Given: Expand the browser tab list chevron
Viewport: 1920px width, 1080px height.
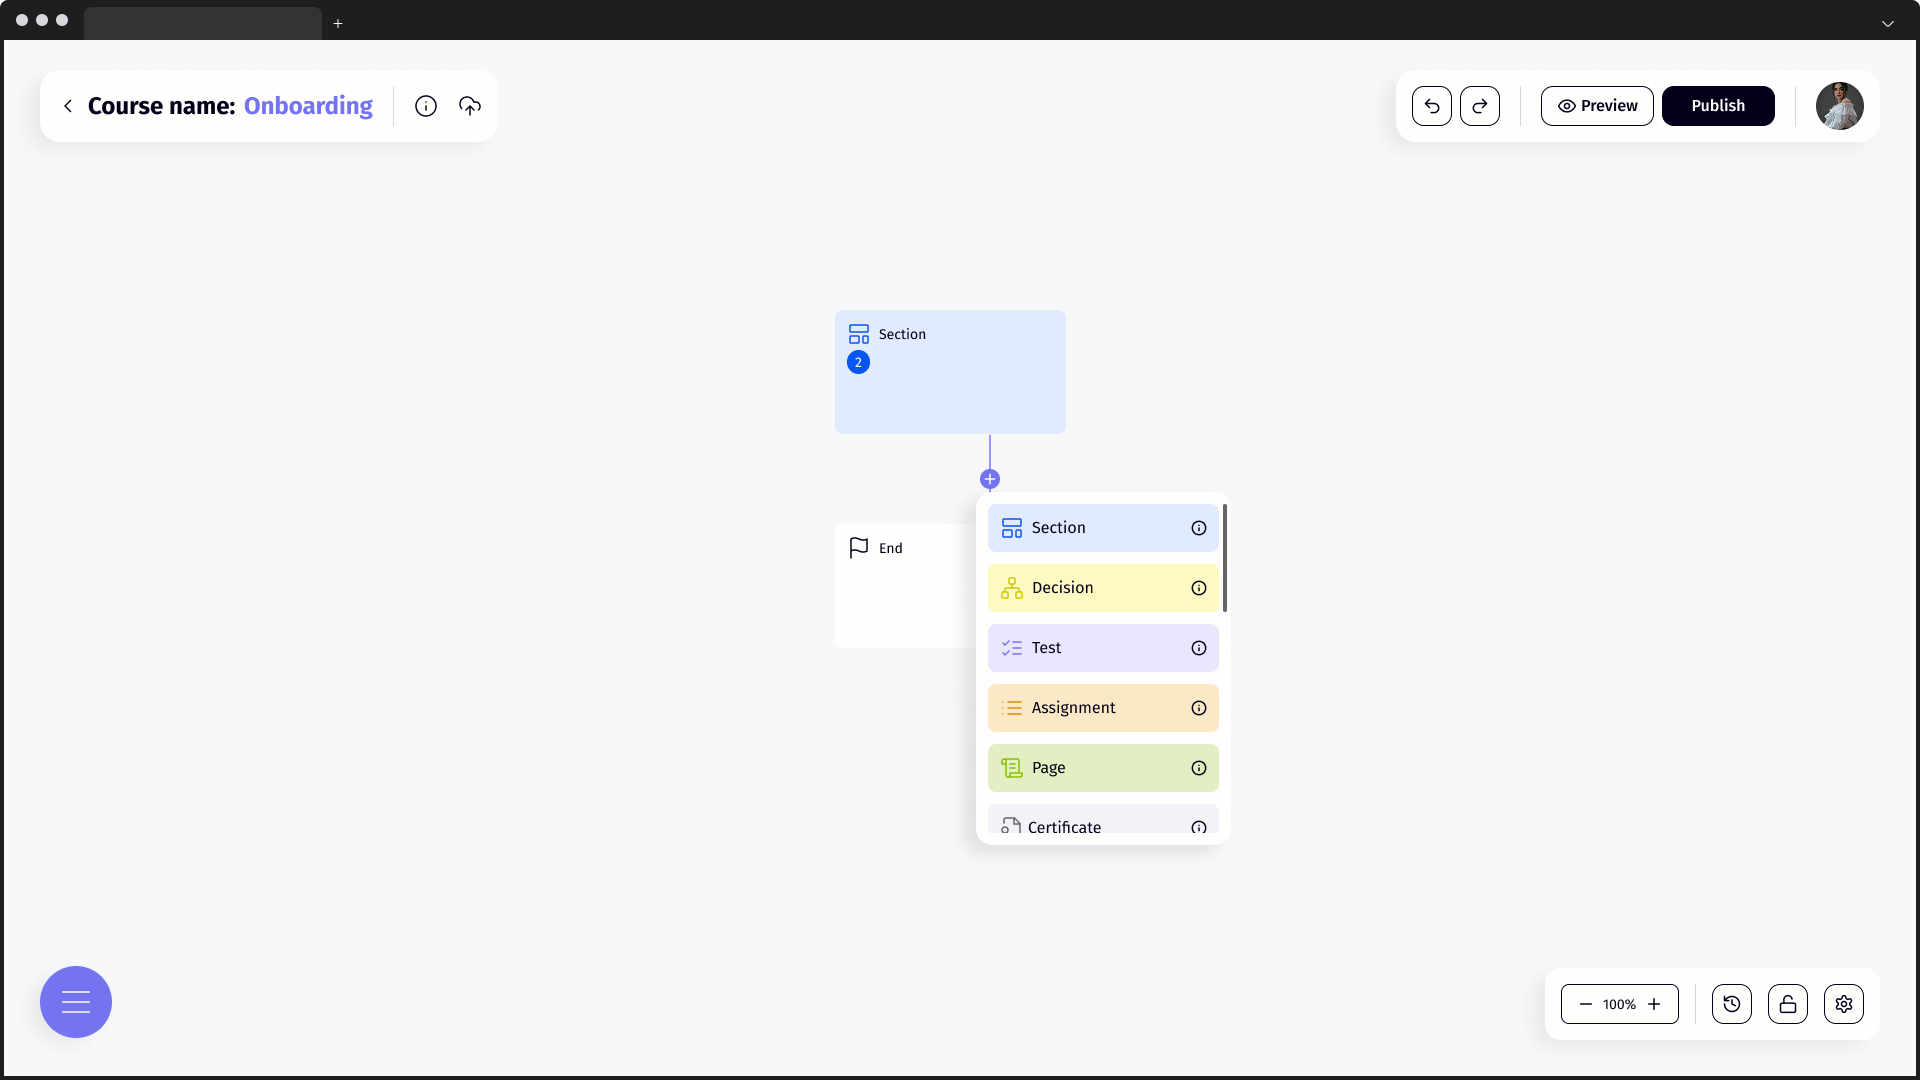Looking at the screenshot, I should pyautogui.click(x=1887, y=23).
